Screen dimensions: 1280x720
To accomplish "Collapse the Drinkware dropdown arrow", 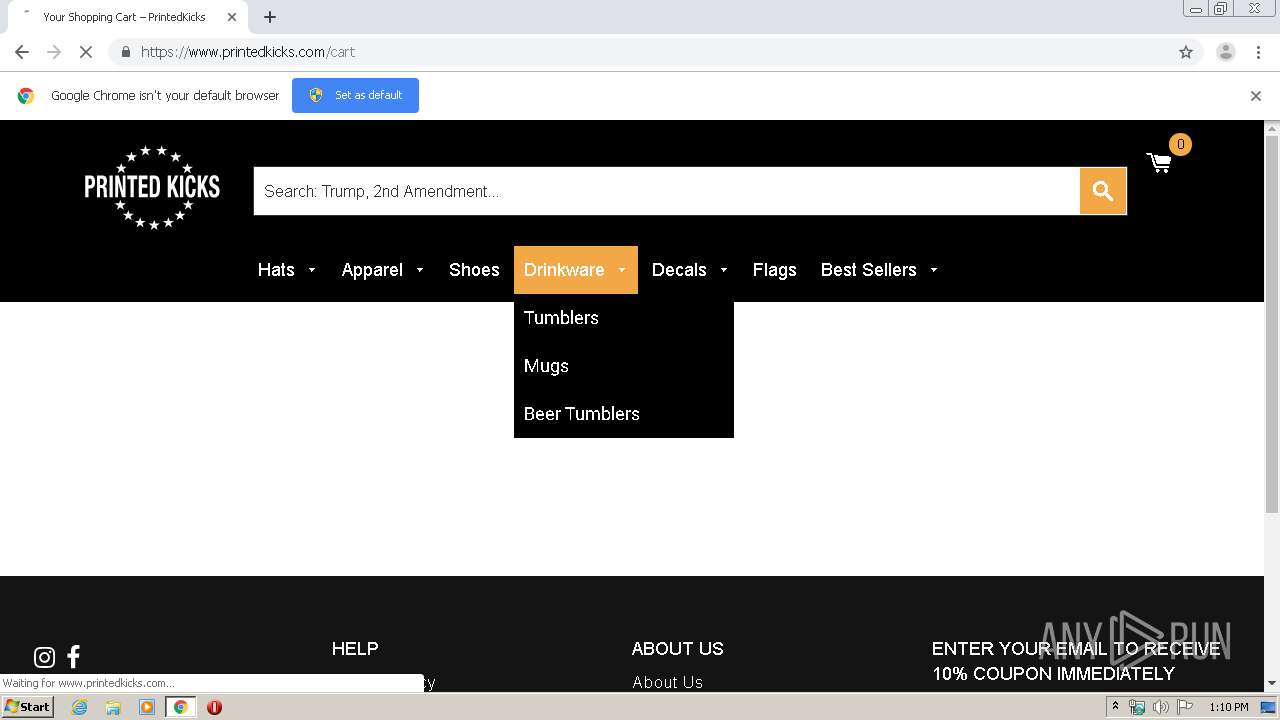I will [622, 270].
